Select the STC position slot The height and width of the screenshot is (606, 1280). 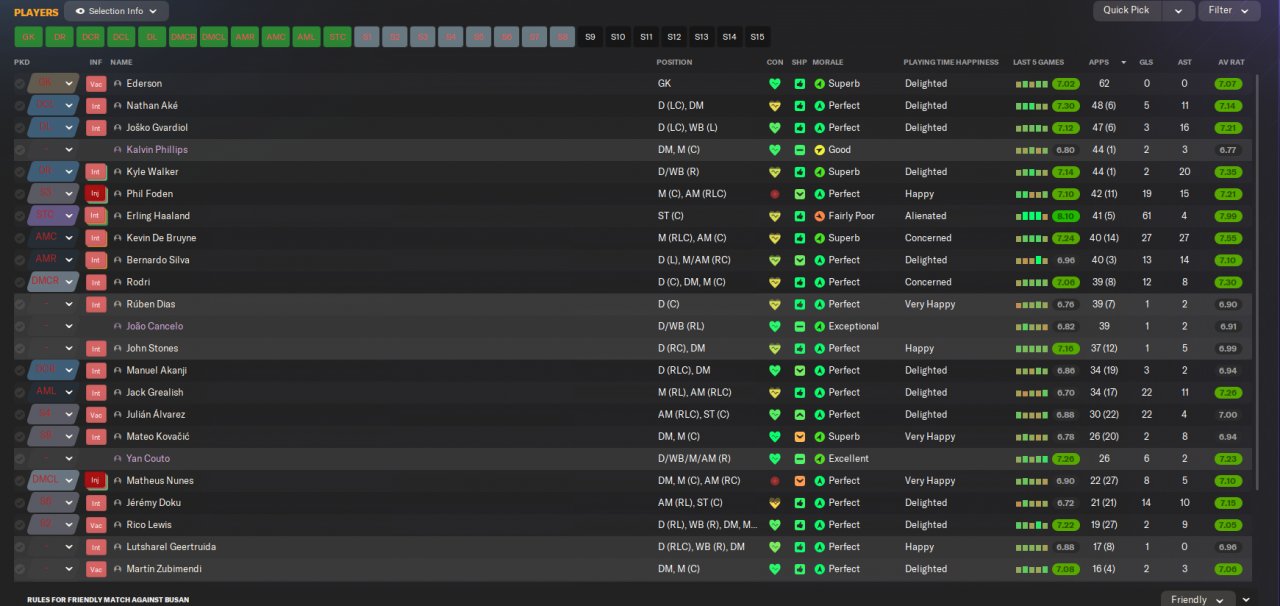pos(337,37)
